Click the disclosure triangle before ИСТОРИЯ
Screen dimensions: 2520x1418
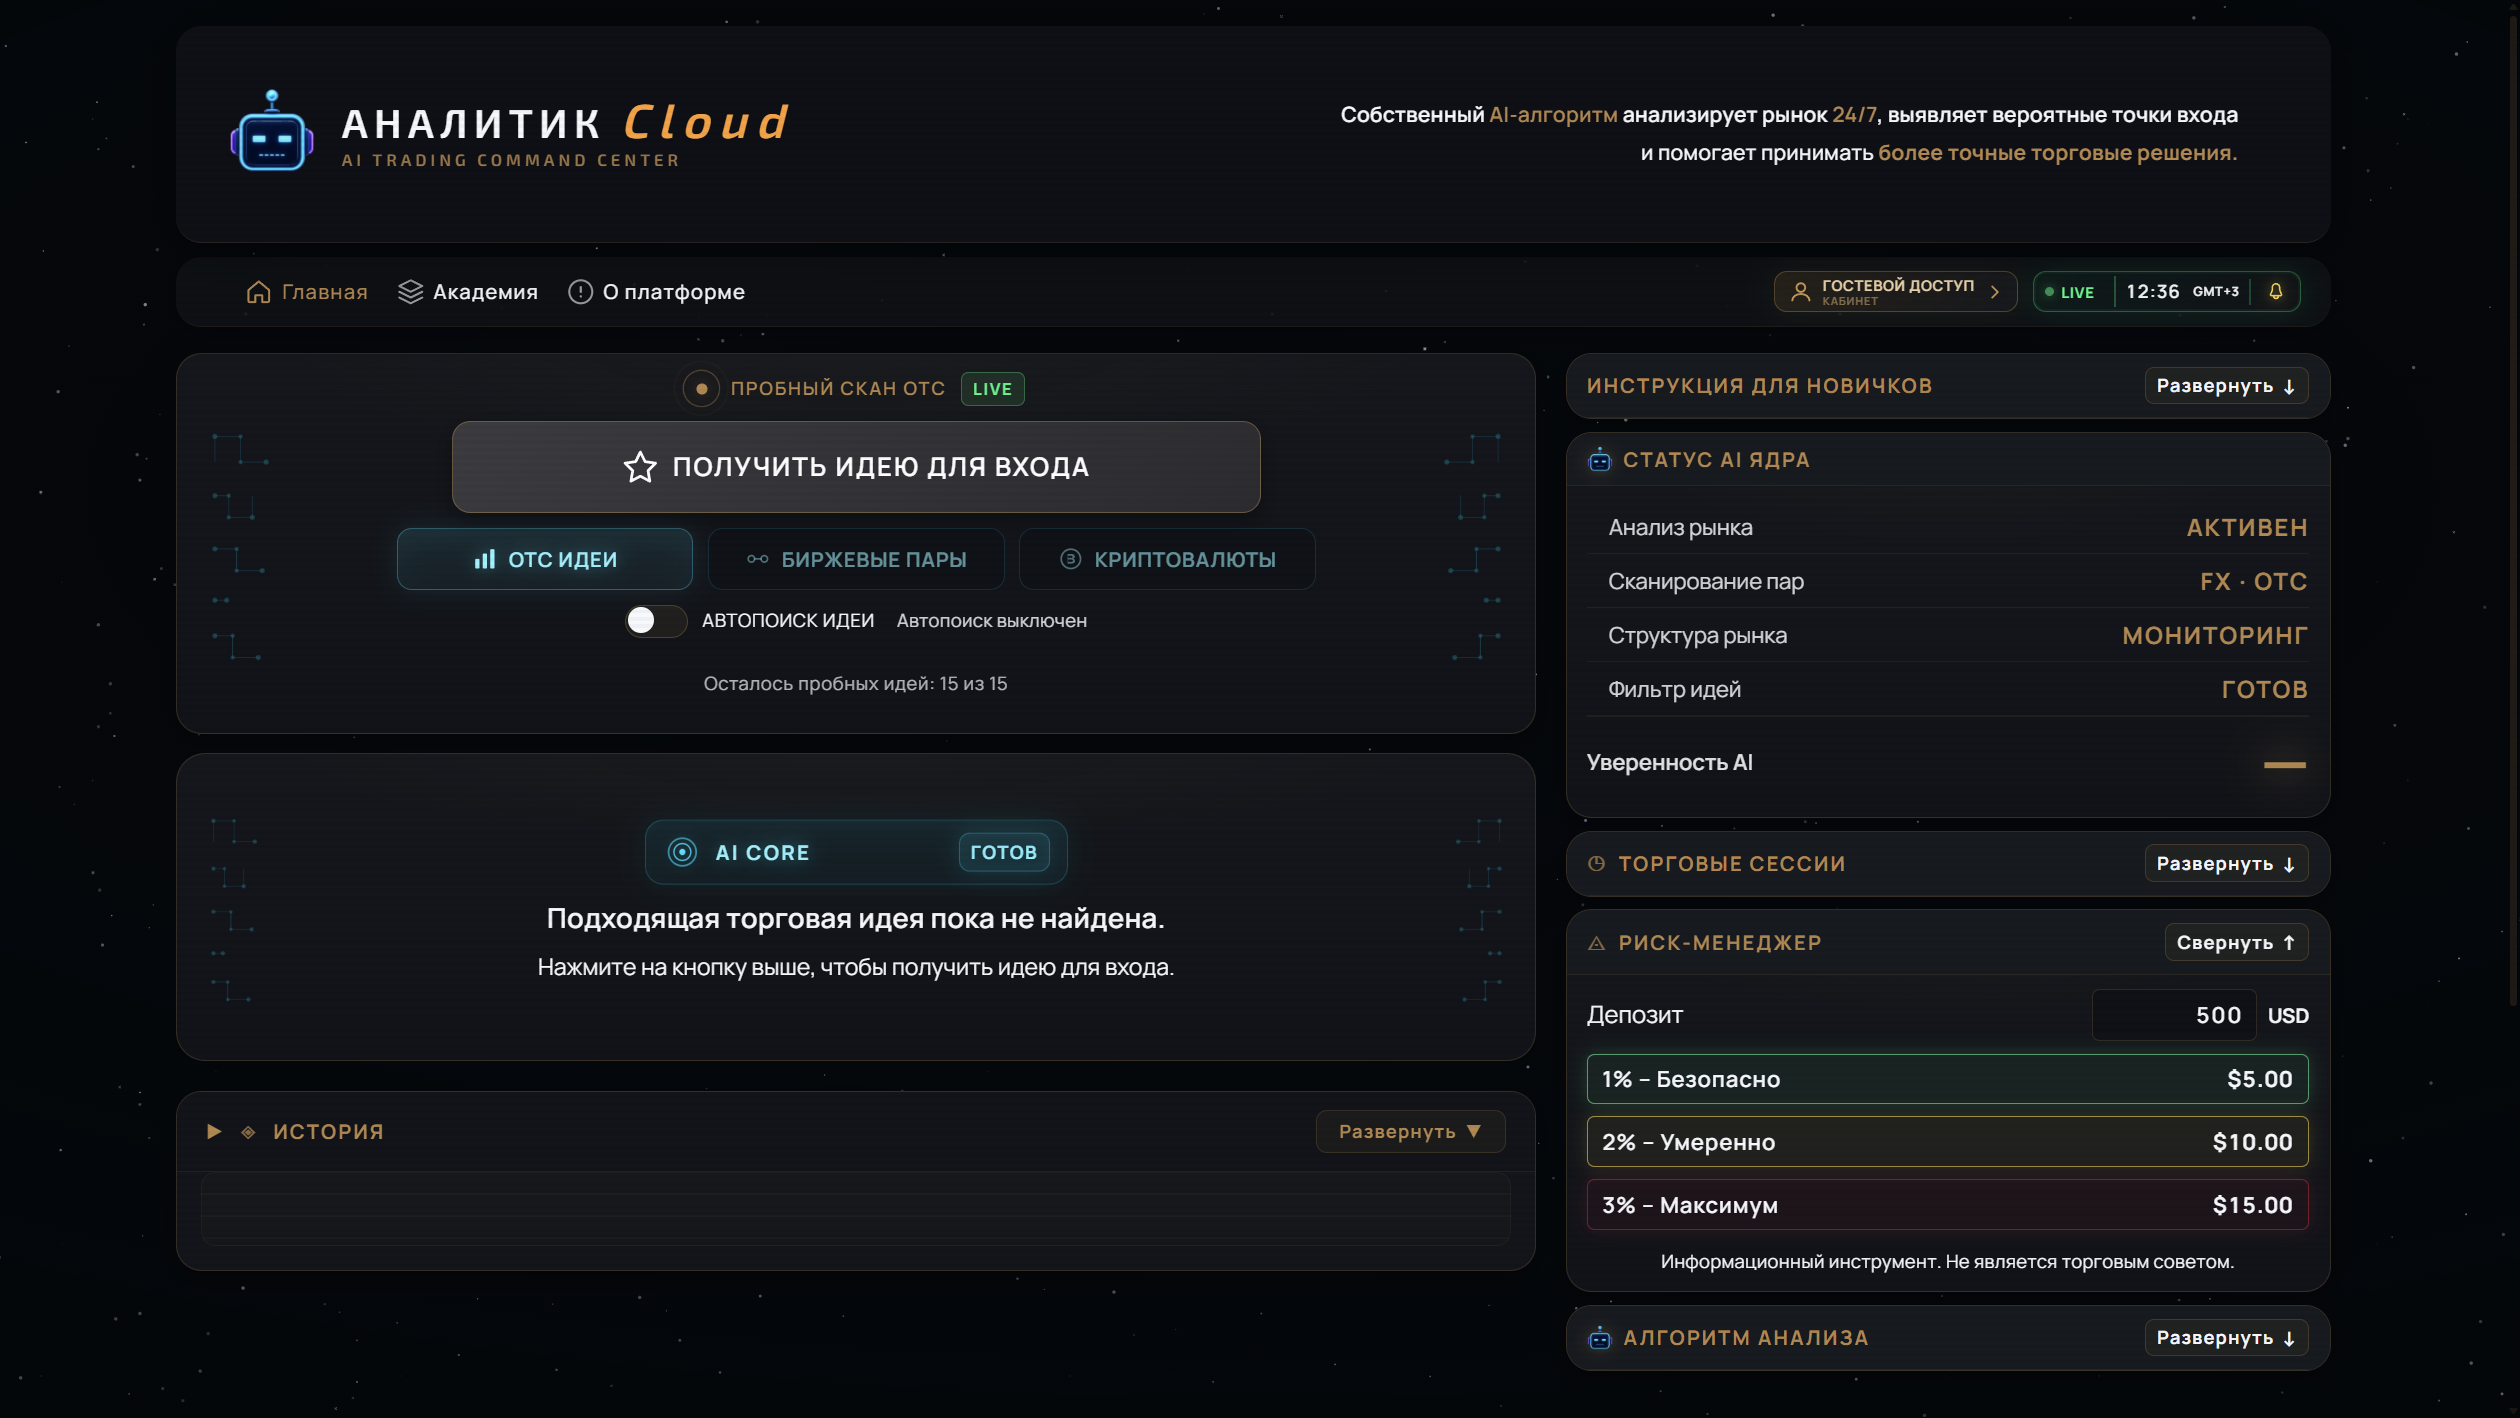click(x=214, y=1132)
